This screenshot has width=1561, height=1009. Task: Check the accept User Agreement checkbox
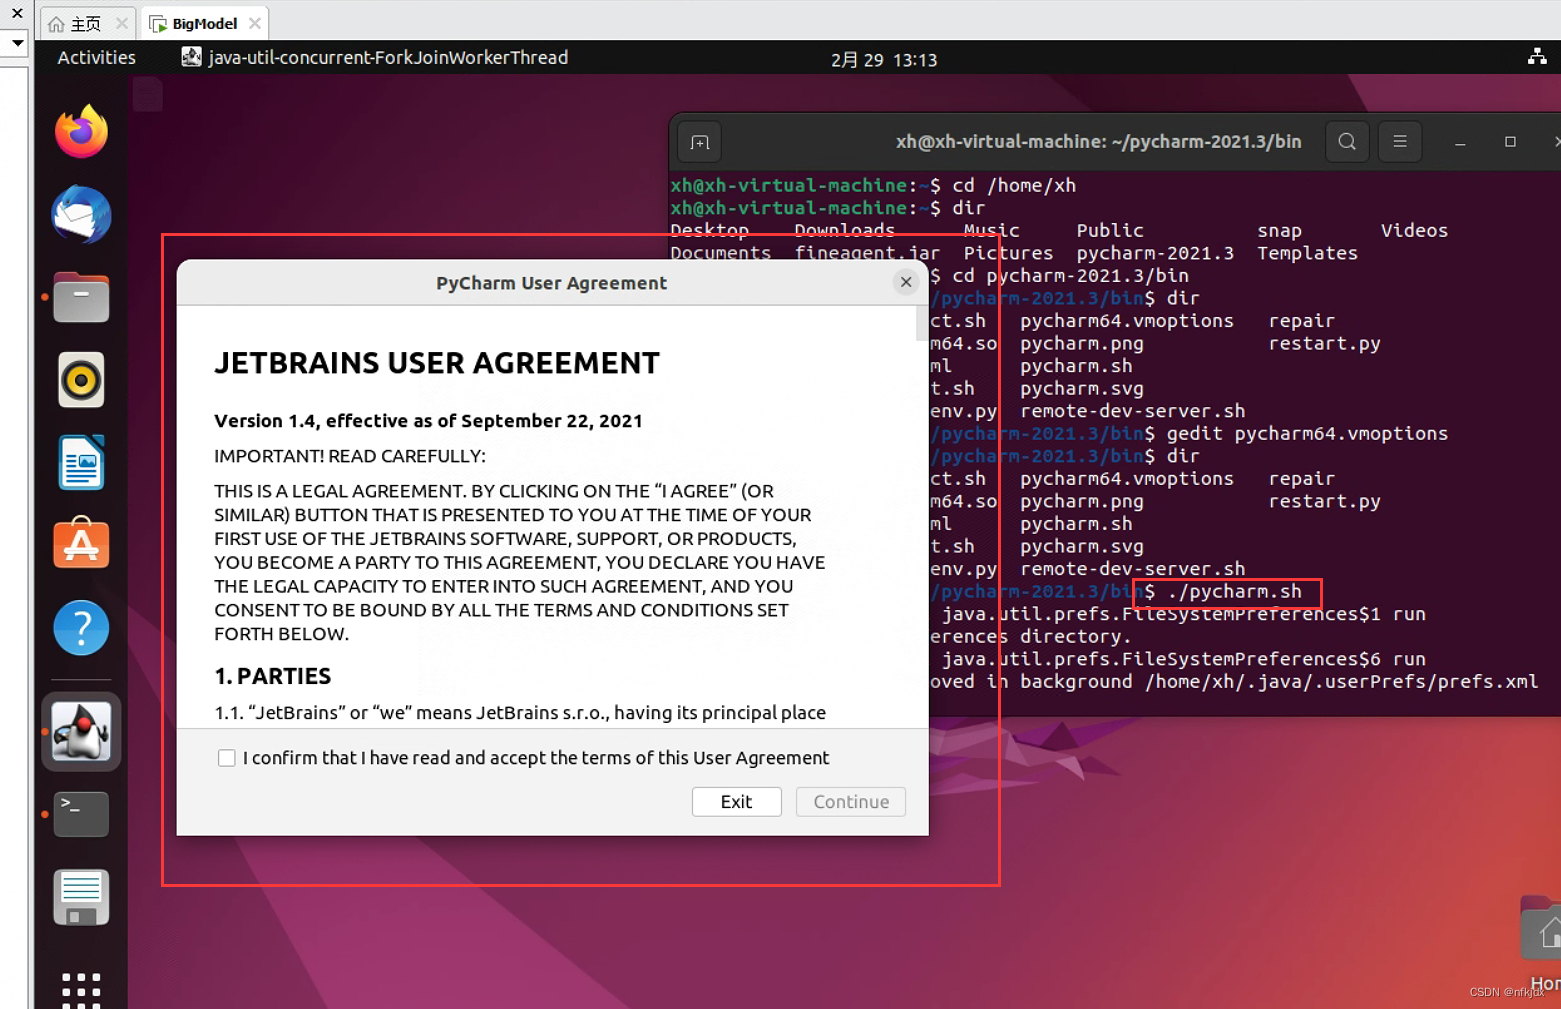(x=227, y=758)
